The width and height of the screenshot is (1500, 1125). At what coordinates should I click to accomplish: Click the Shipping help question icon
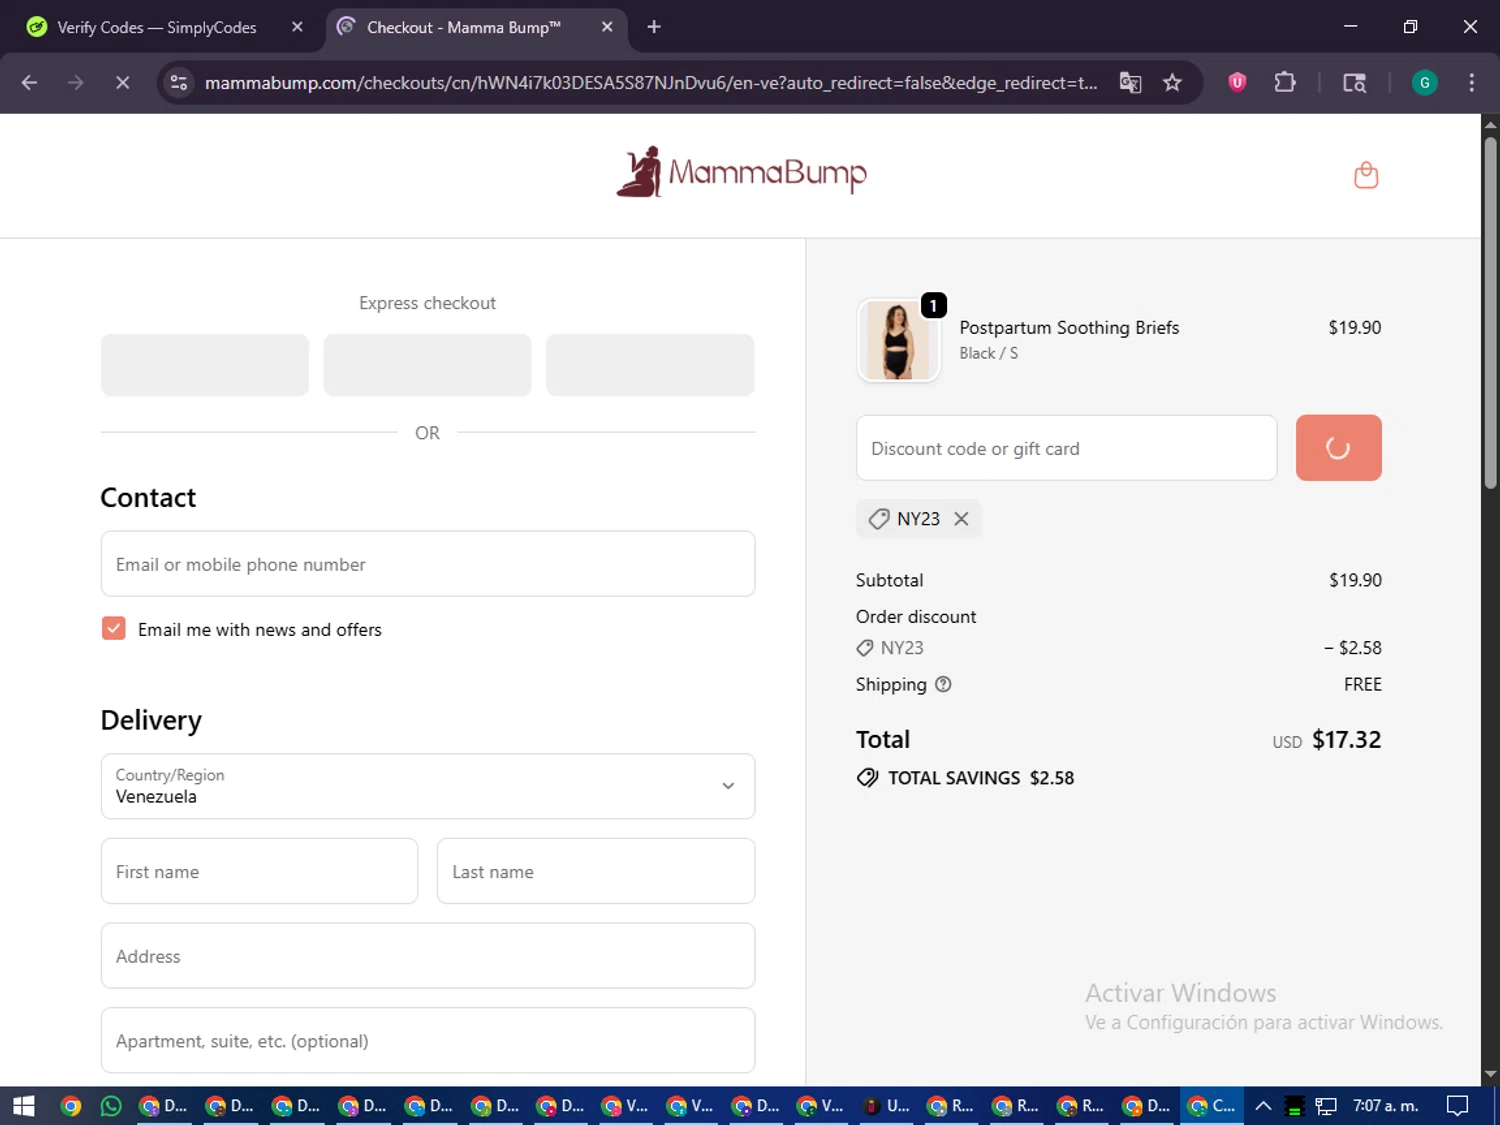click(x=943, y=685)
